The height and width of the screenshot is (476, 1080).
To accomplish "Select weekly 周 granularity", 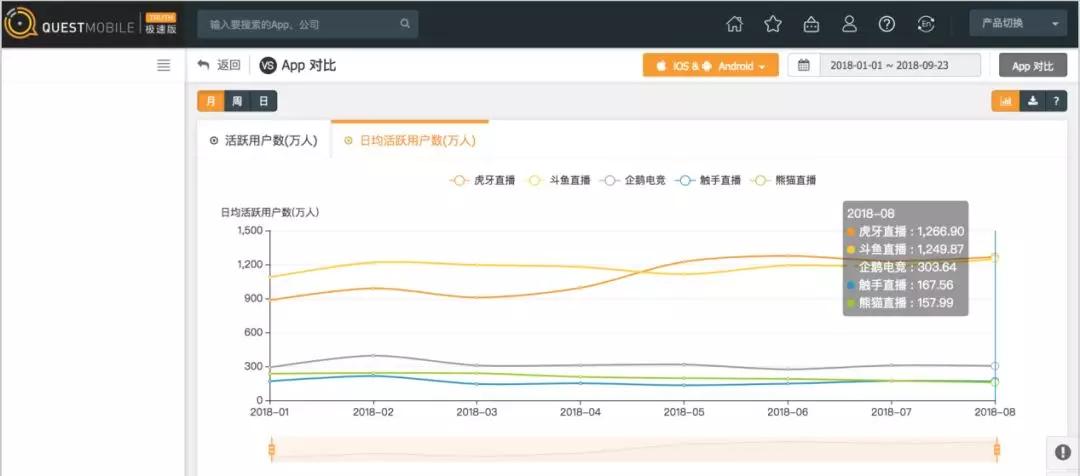I will pyautogui.click(x=237, y=101).
